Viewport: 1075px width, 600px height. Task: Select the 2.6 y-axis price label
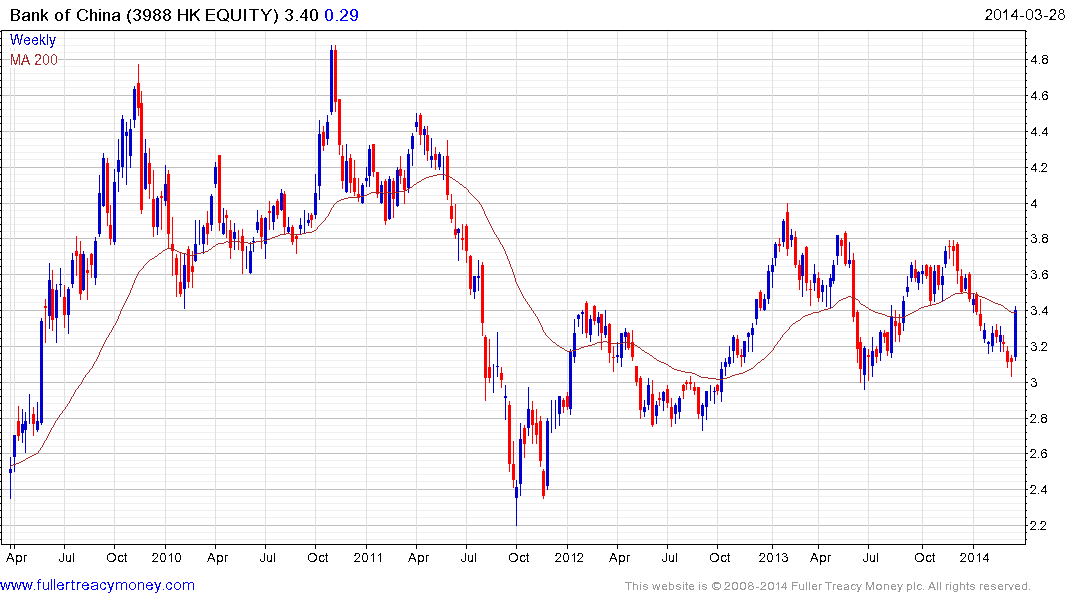tap(1039, 454)
